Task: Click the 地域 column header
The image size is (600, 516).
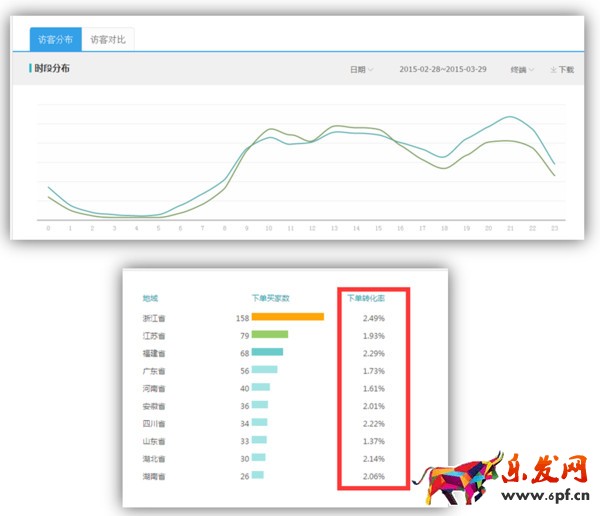Action: 150,298
